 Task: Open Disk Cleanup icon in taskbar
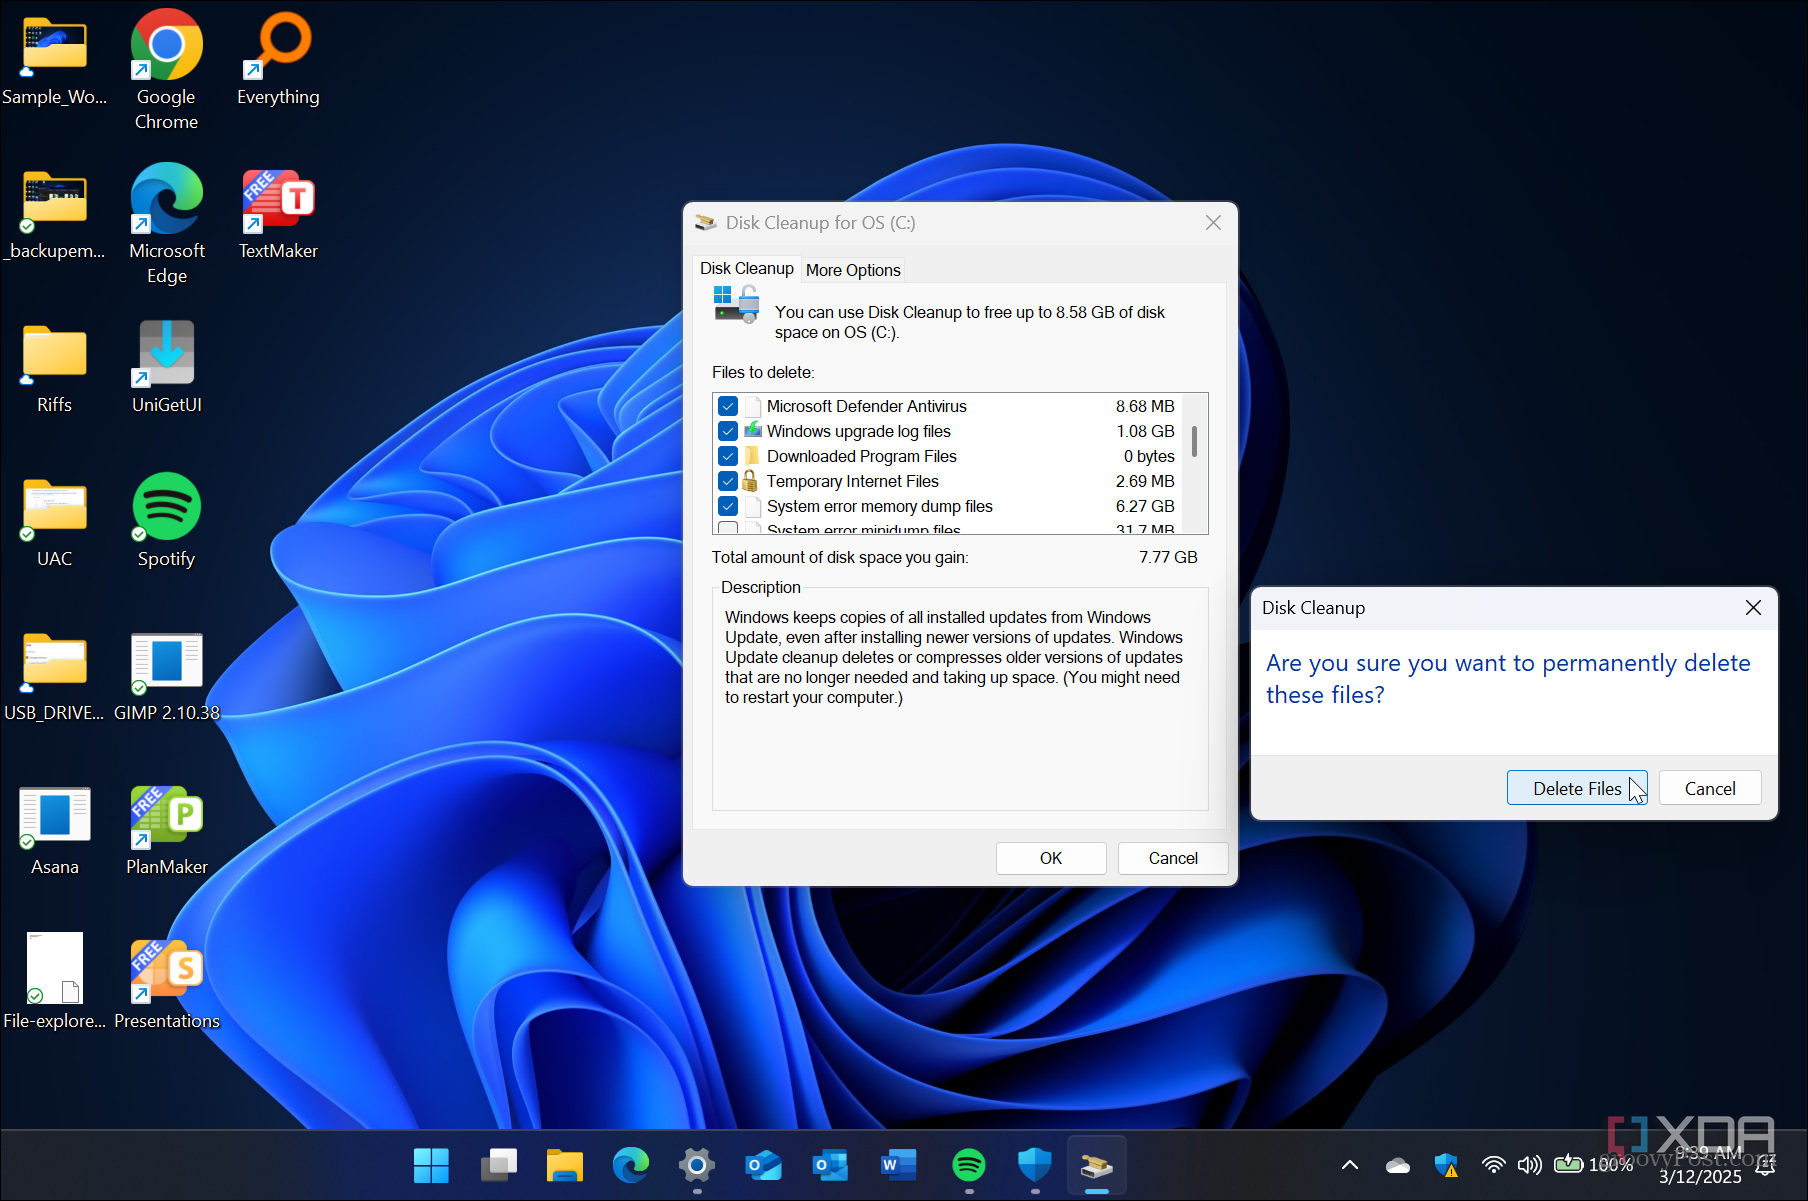[x=1096, y=1165]
